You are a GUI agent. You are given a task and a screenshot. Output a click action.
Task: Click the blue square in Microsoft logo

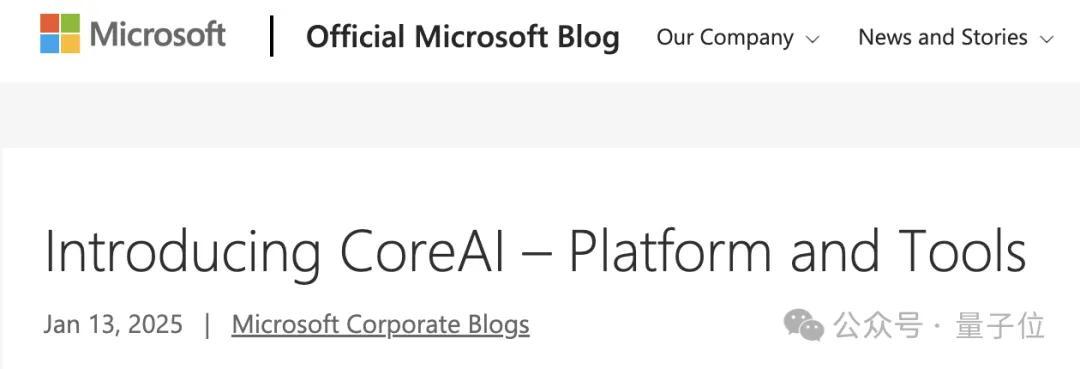(x=50, y=44)
